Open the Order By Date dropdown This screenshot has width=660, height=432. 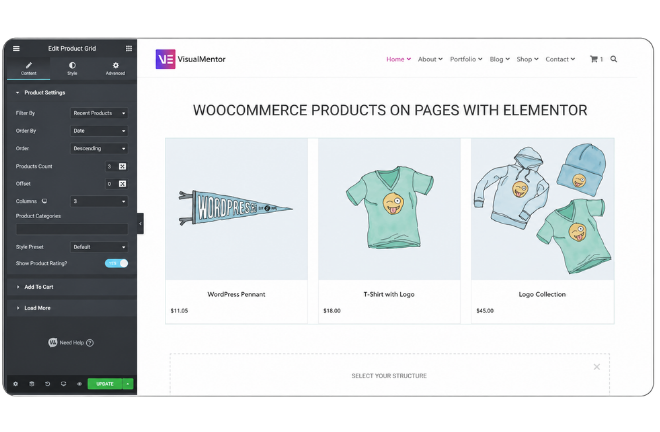click(99, 131)
